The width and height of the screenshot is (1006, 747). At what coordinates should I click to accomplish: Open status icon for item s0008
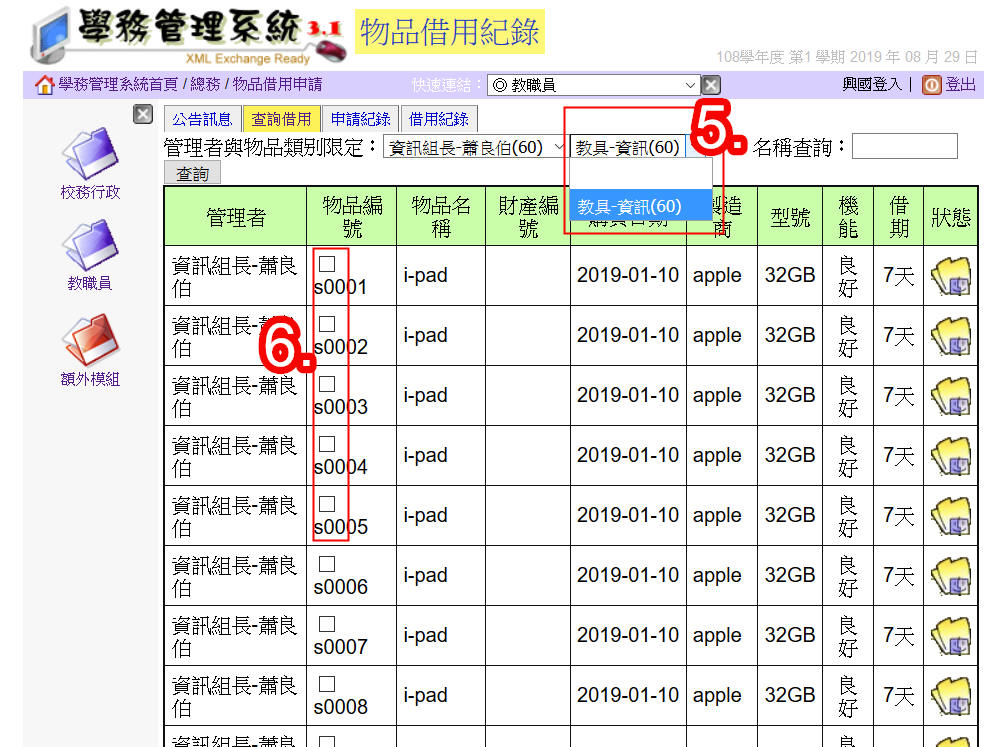click(951, 696)
